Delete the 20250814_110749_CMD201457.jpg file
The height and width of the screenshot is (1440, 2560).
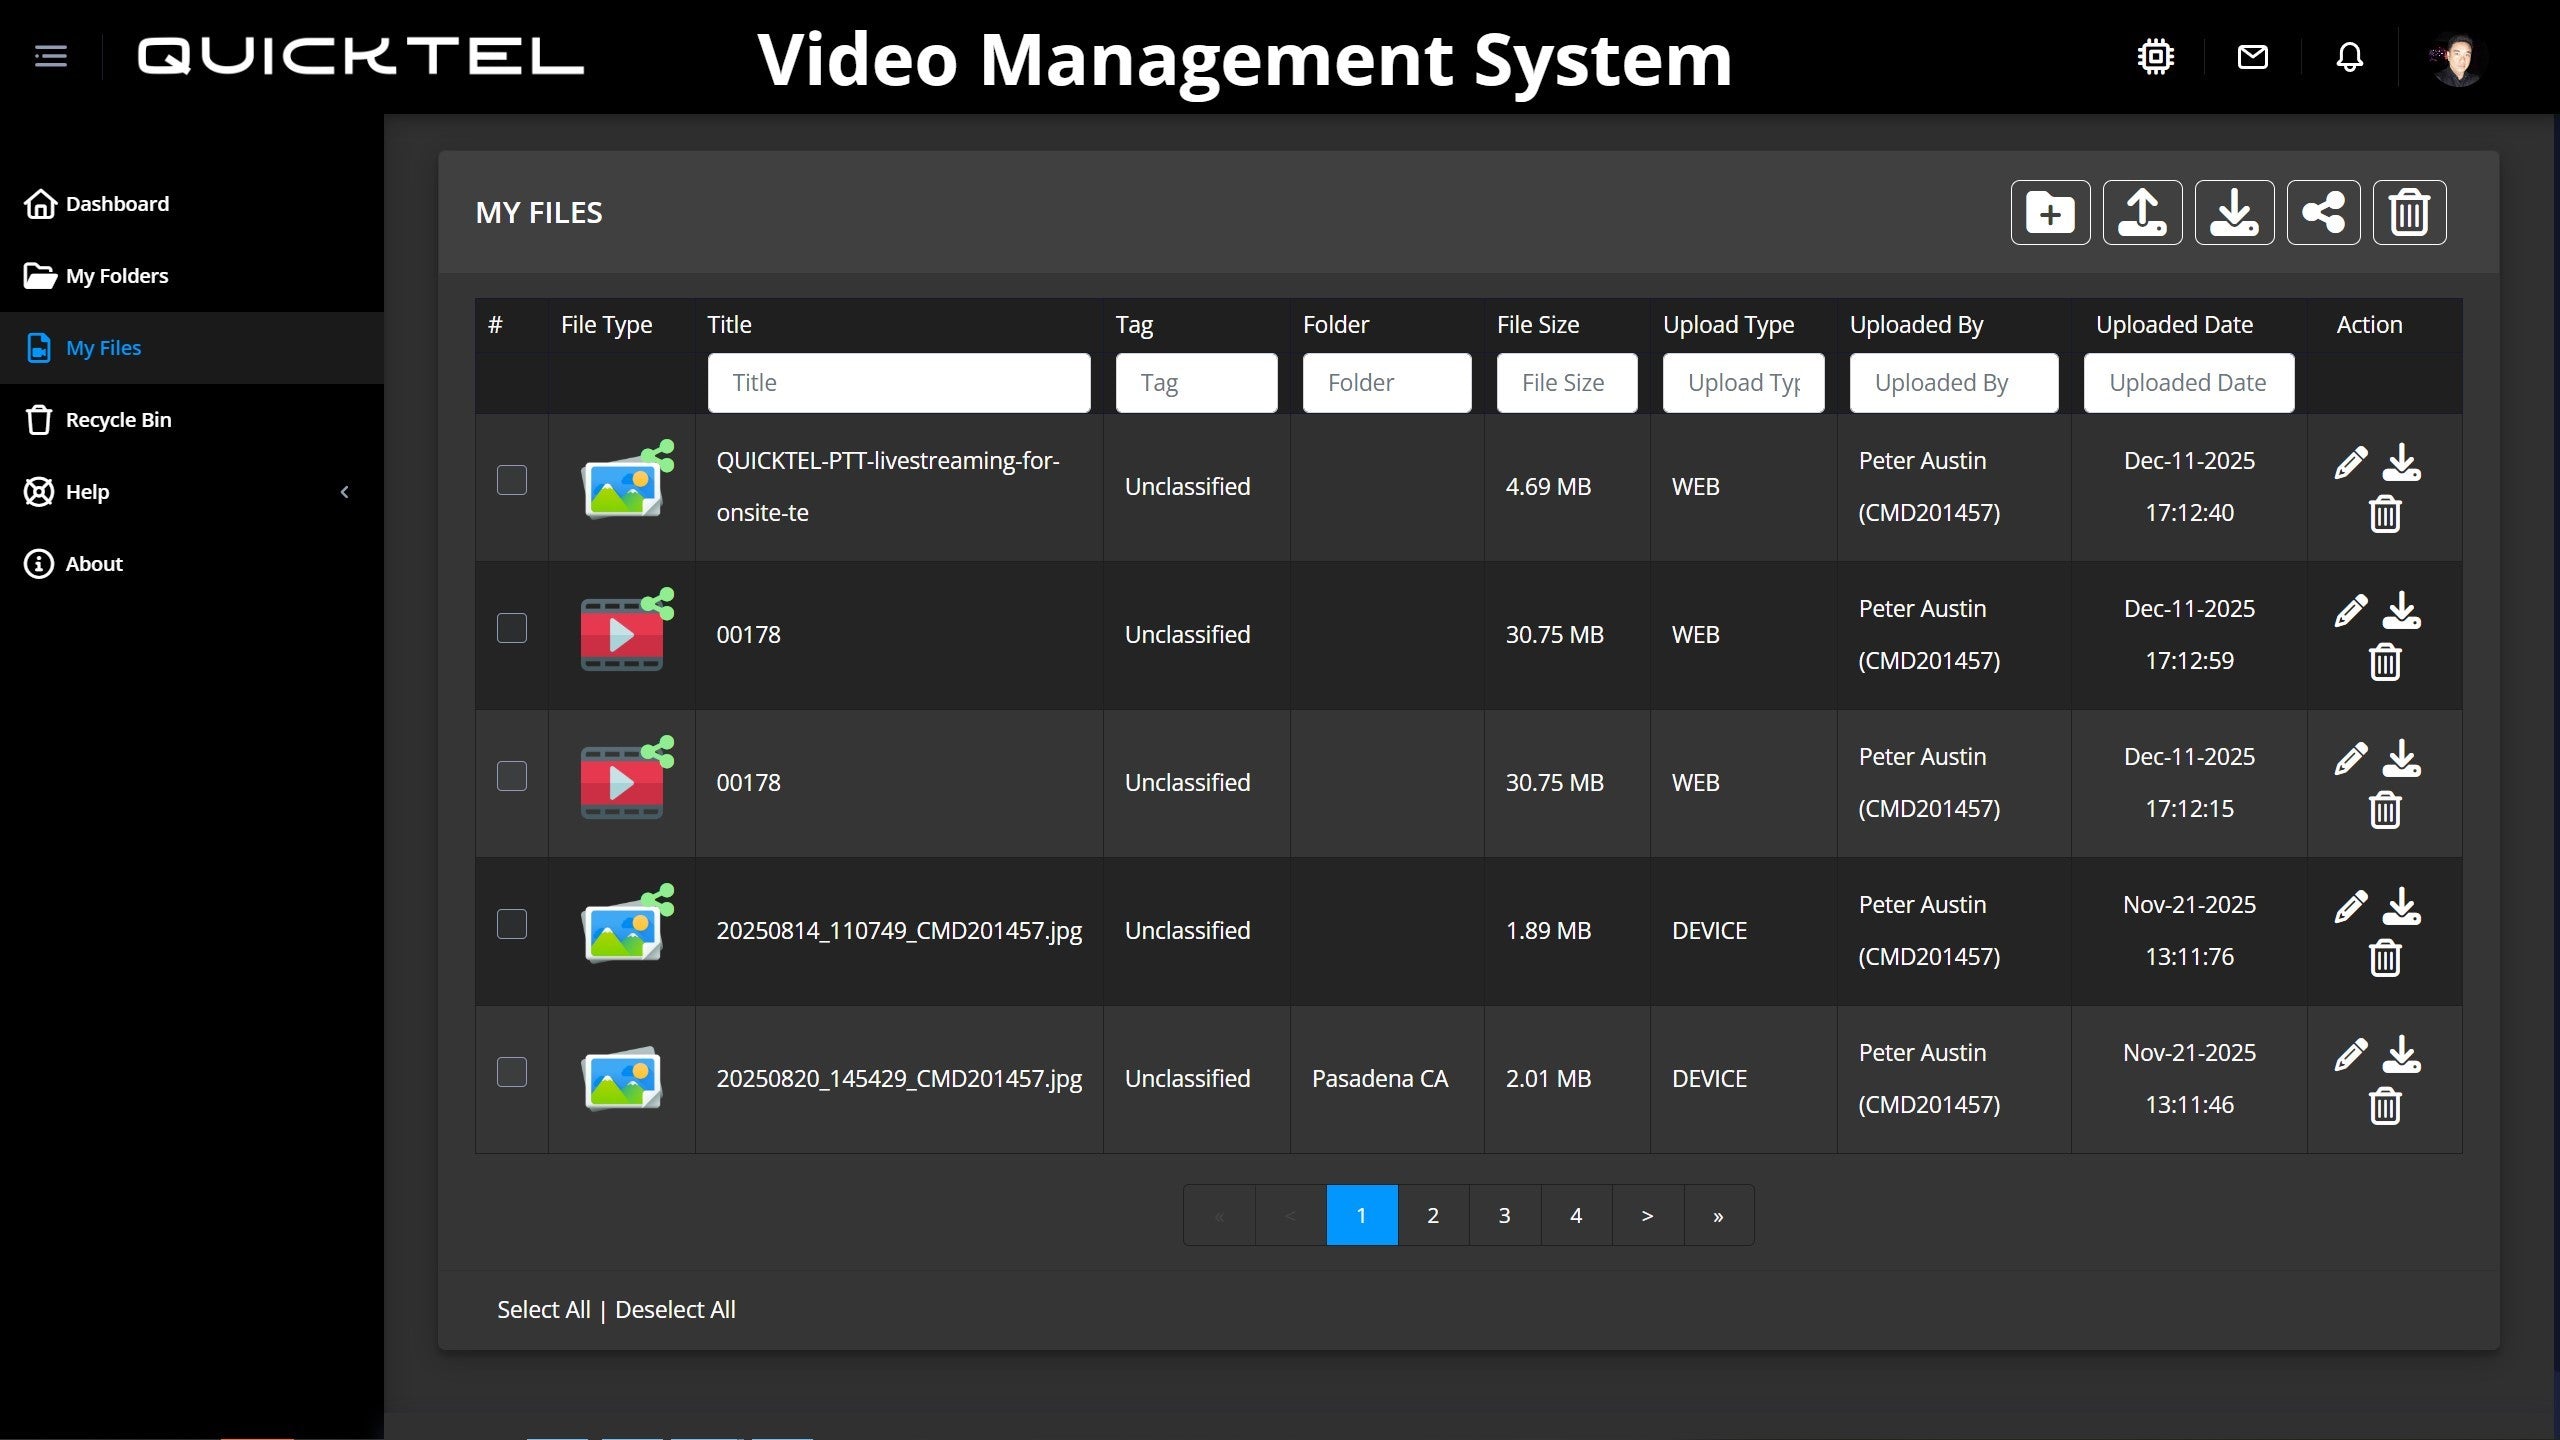click(2384, 958)
